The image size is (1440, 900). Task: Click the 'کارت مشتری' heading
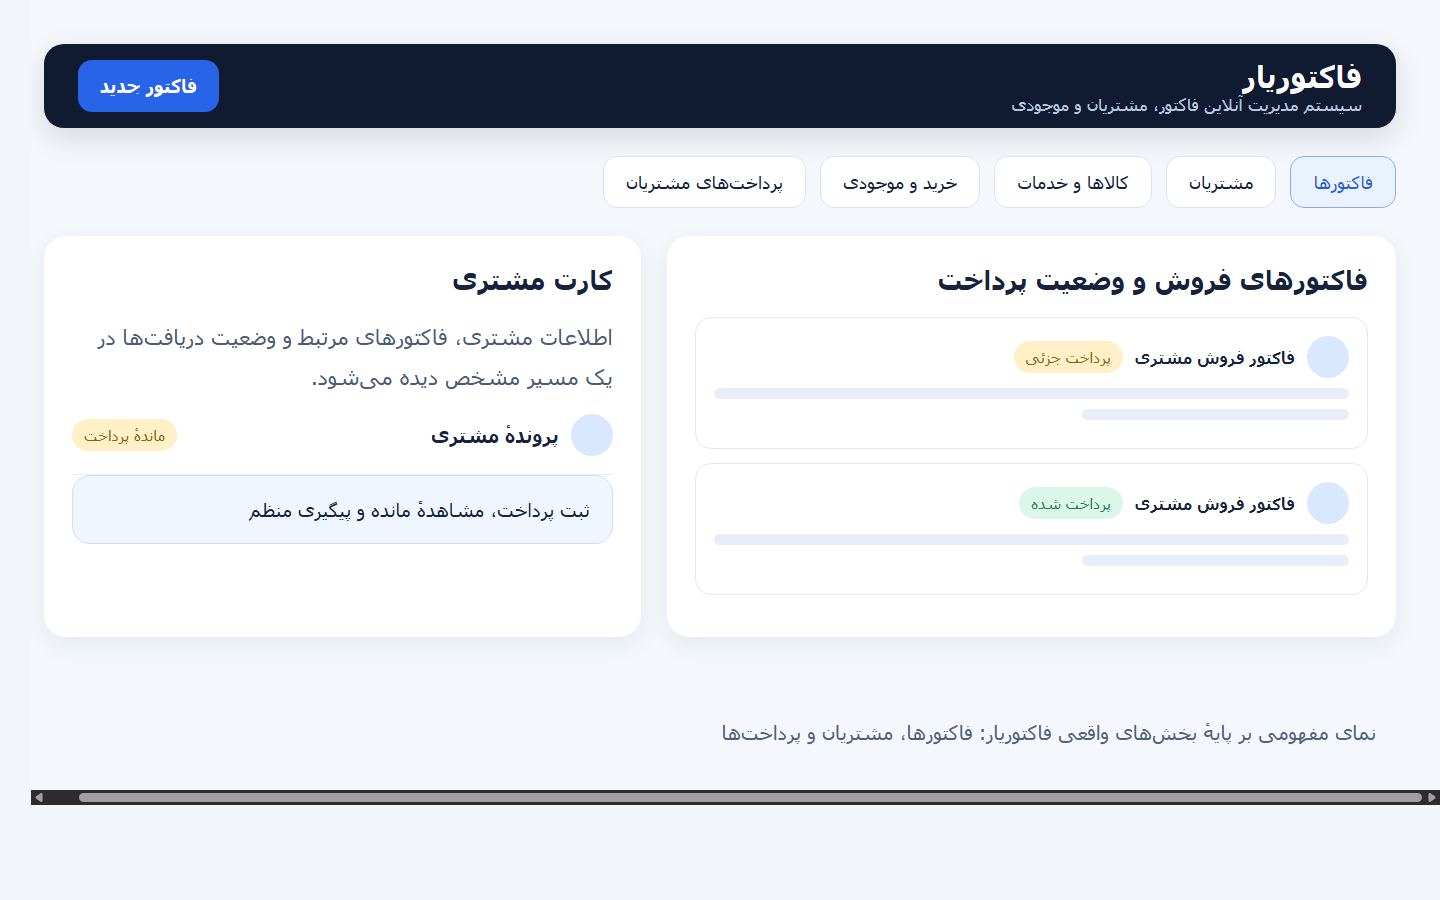[532, 280]
